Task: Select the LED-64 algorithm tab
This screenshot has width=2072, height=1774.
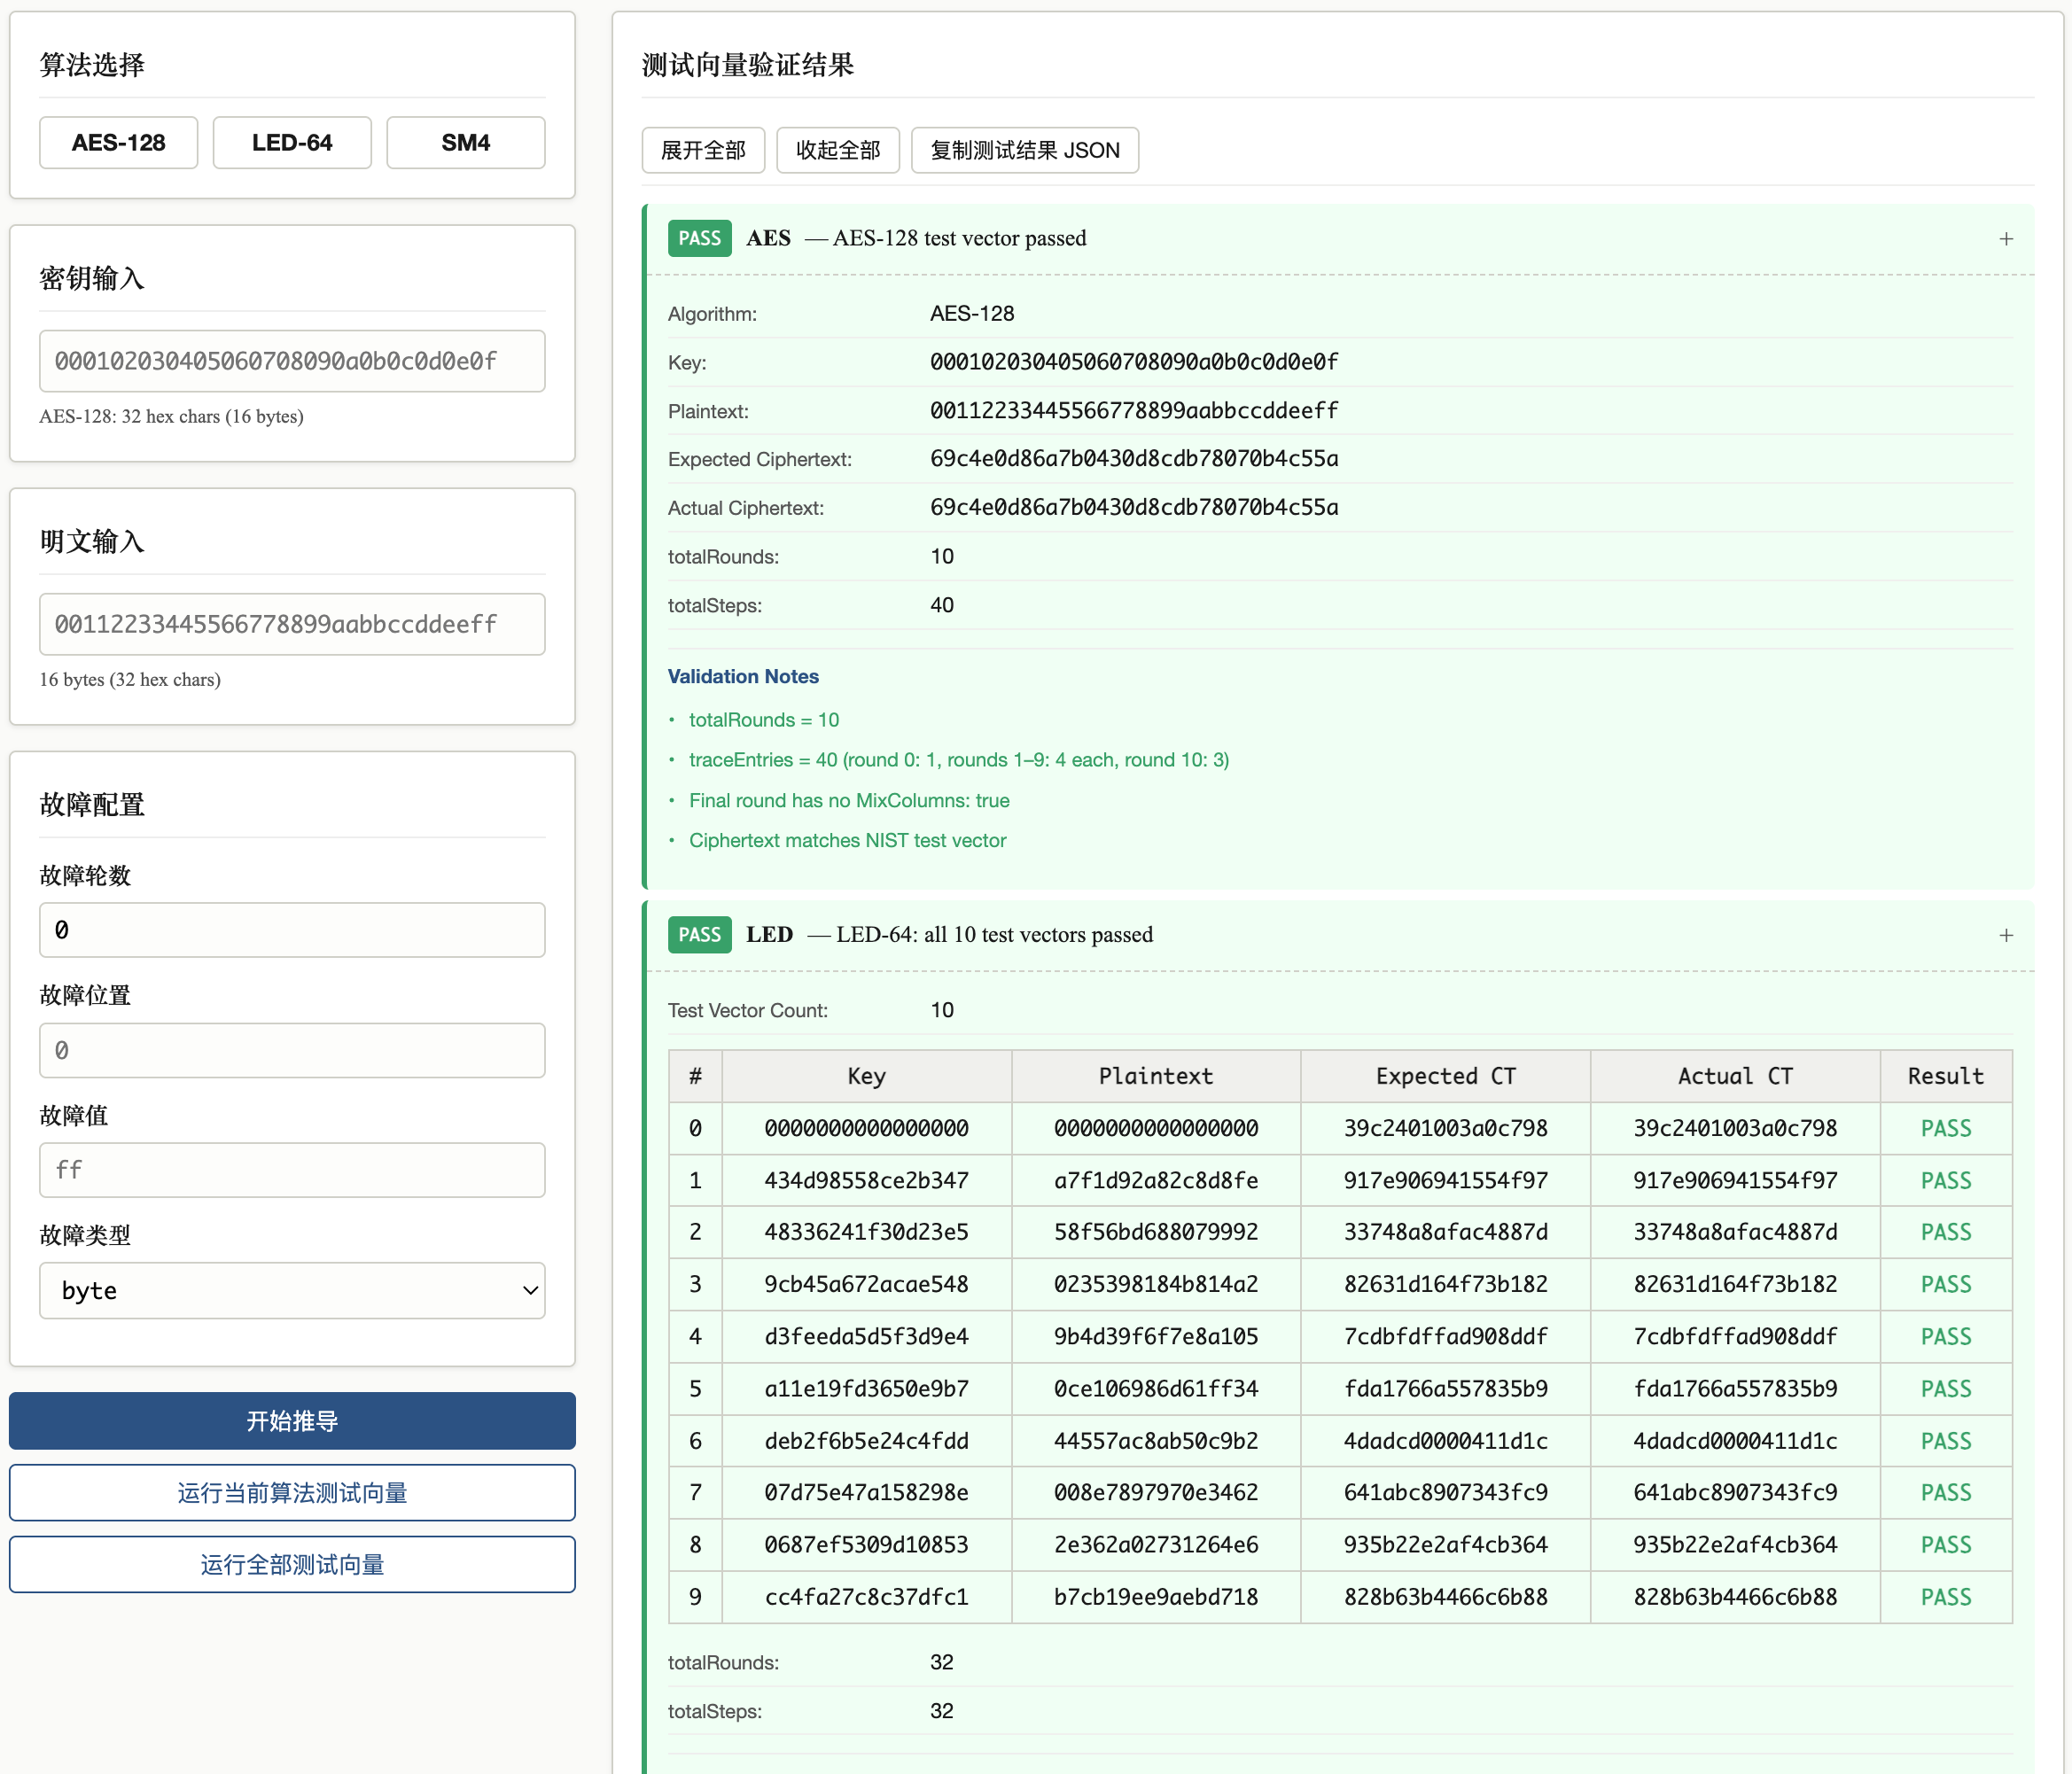Action: pos(292,143)
